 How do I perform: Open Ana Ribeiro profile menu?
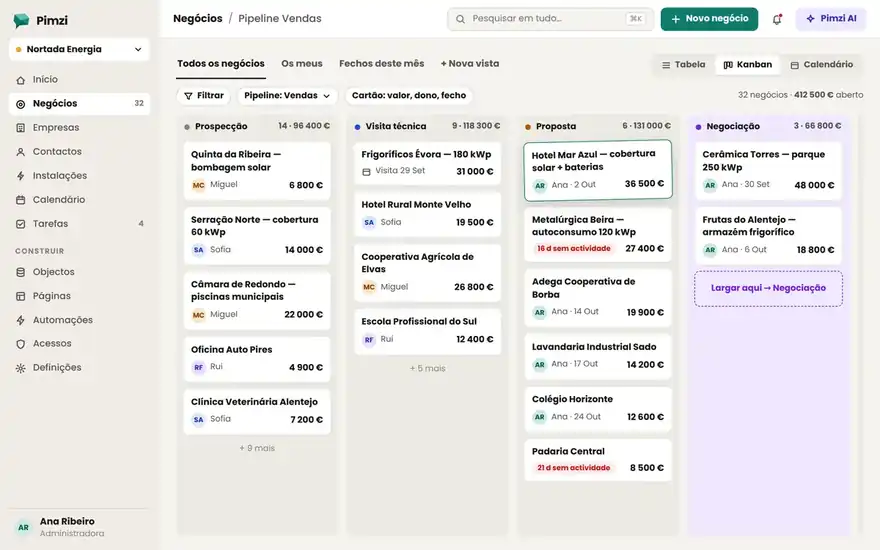(x=79, y=527)
